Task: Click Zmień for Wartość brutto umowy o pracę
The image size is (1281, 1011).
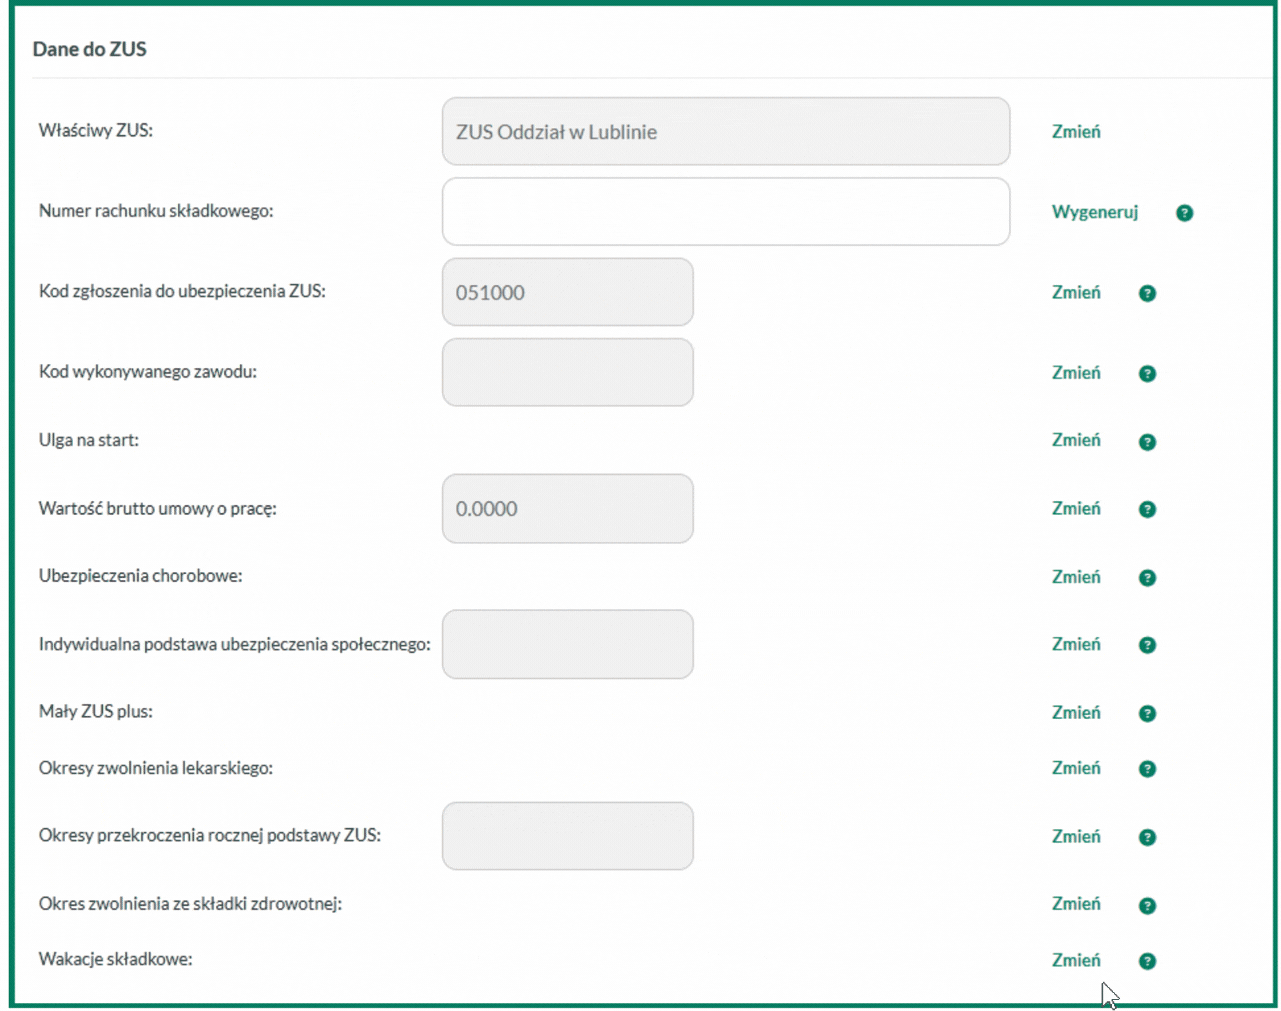Action: pyautogui.click(x=1076, y=508)
